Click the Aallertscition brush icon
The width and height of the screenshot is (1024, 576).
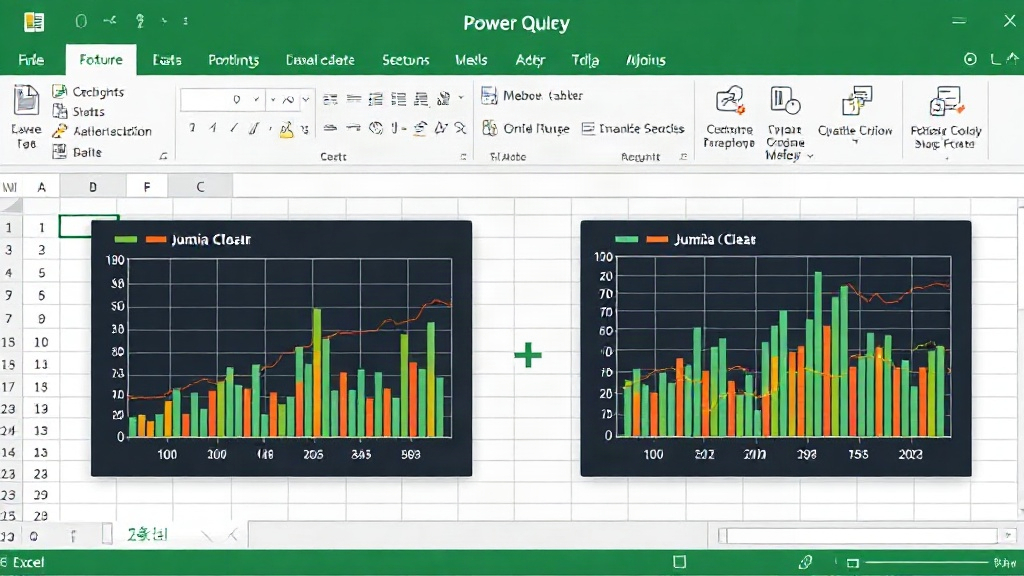59,131
